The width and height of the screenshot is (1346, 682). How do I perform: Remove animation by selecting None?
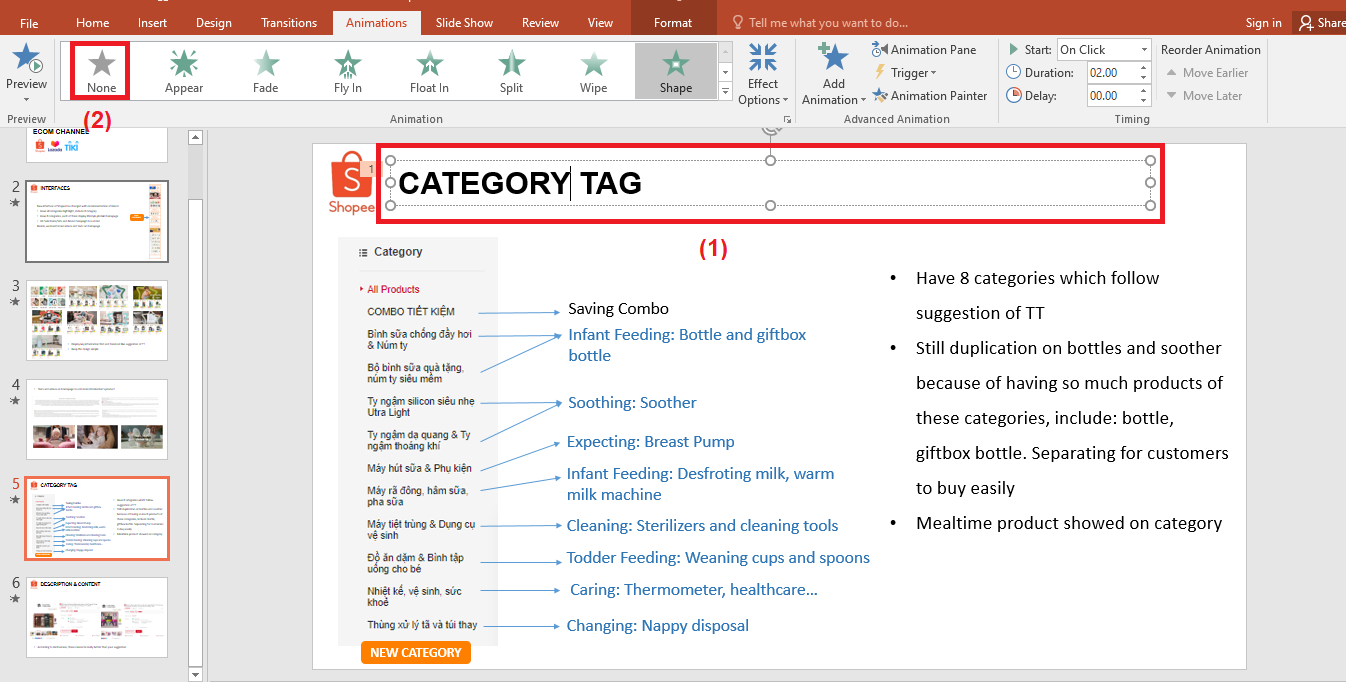click(101, 70)
